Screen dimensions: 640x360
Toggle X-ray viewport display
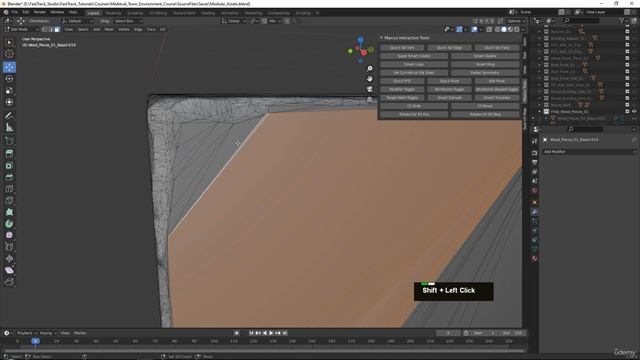489,29
